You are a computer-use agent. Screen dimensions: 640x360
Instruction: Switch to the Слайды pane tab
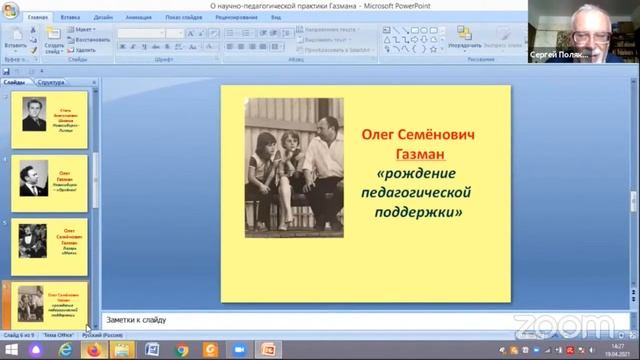pos(15,82)
